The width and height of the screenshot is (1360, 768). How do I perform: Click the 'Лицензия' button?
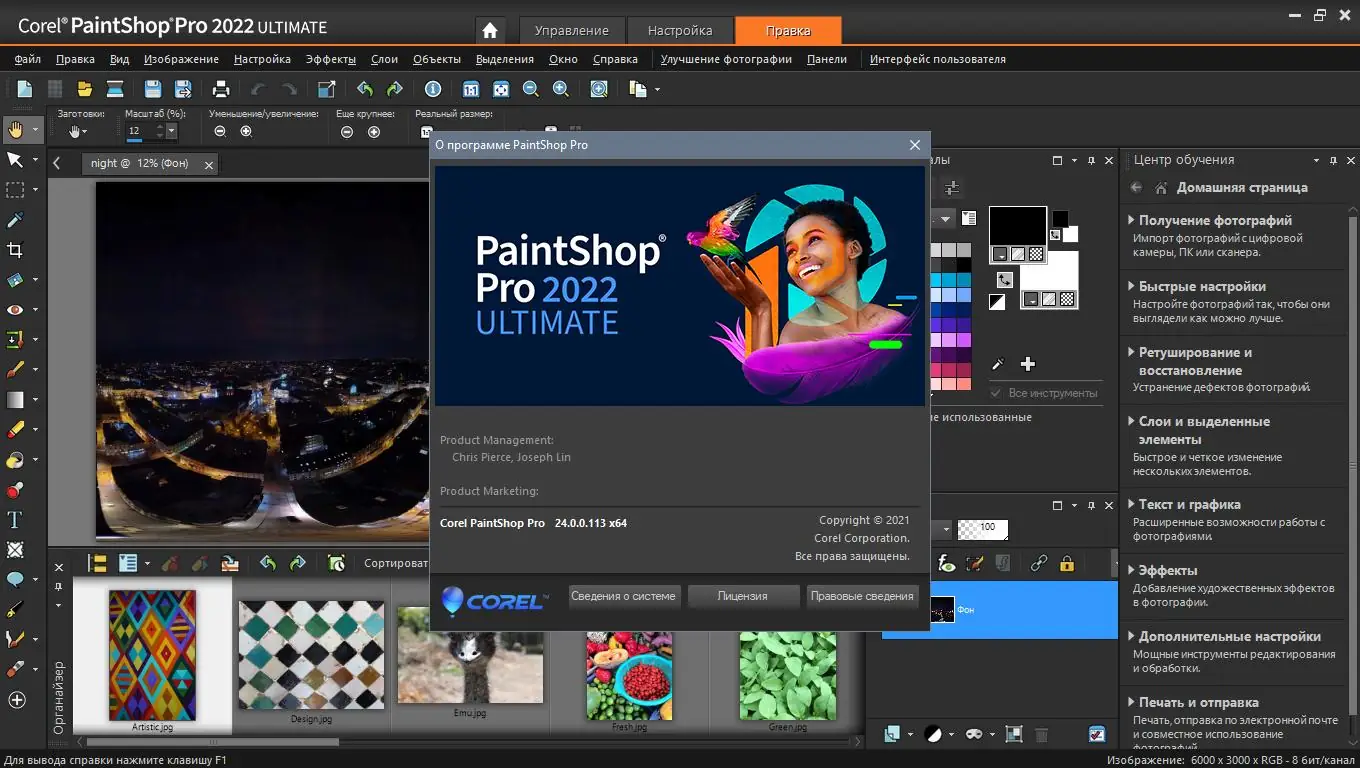(x=743, y=596)
